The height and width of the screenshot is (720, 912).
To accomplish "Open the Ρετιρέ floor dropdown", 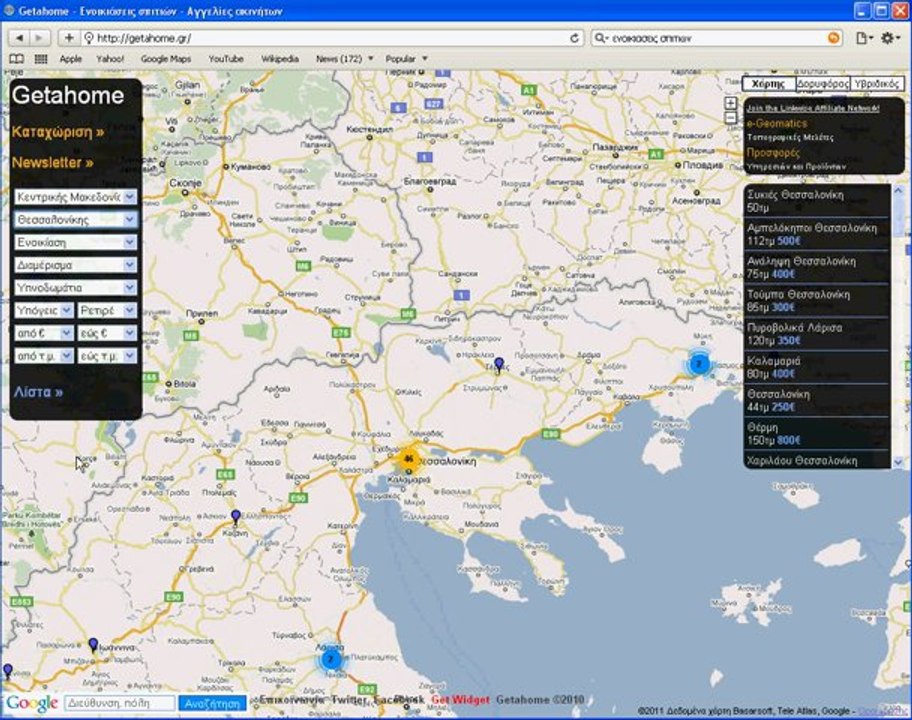I will [x=107, y=311].
